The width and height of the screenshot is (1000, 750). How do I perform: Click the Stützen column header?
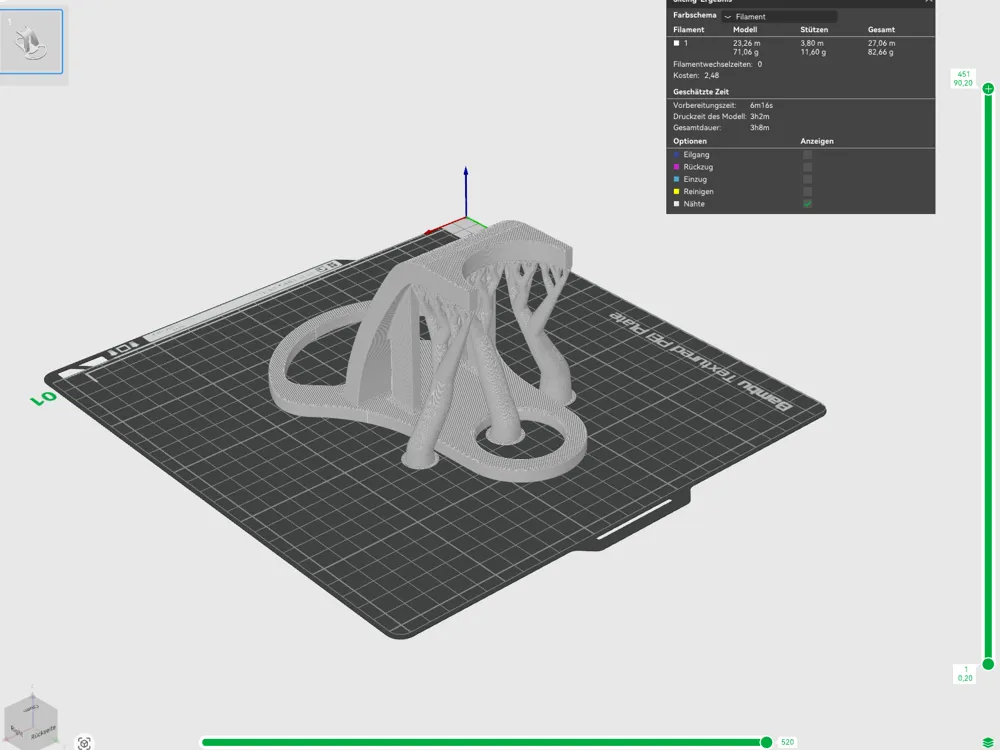coord(814,29)
